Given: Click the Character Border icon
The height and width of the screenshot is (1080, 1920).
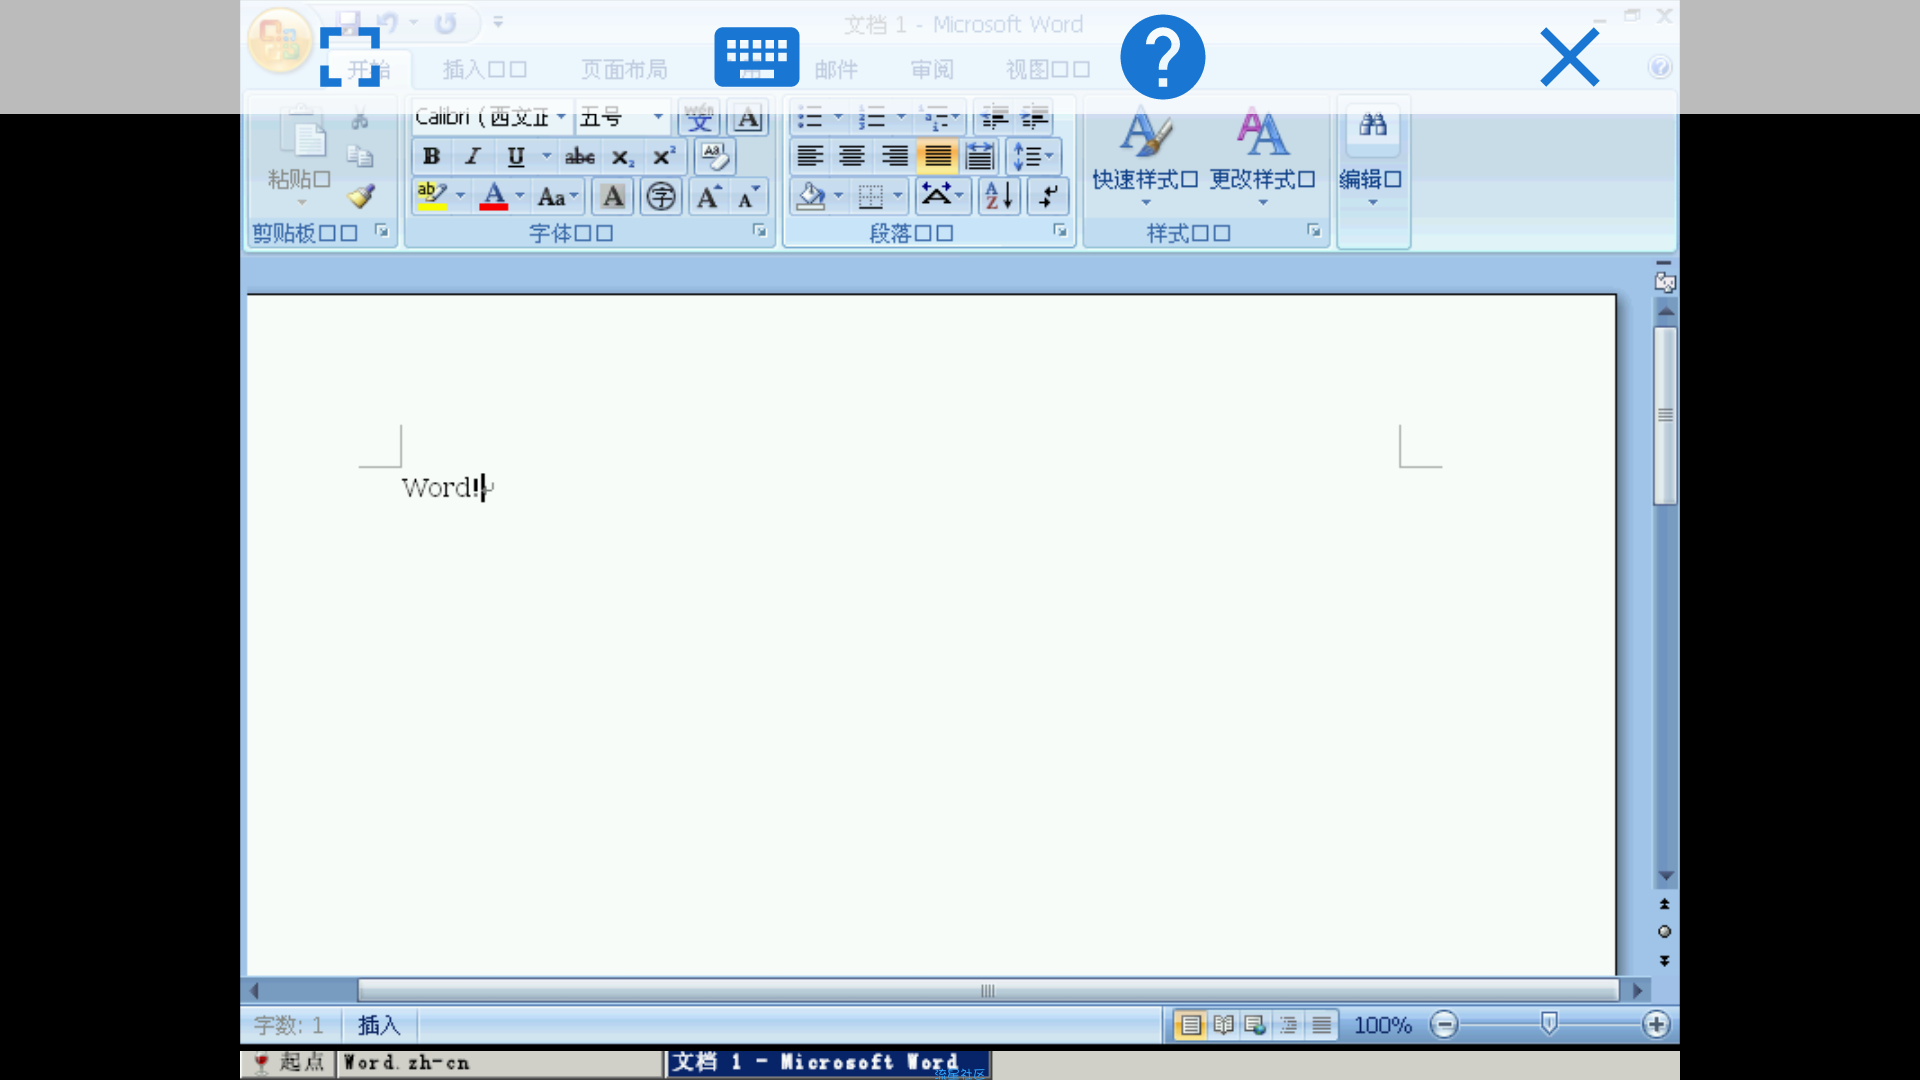Looking at the screenshot, I should (748, 118).
